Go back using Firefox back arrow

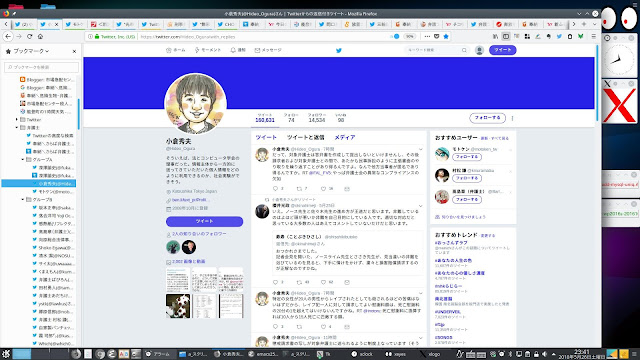click(x=8, y=36)
